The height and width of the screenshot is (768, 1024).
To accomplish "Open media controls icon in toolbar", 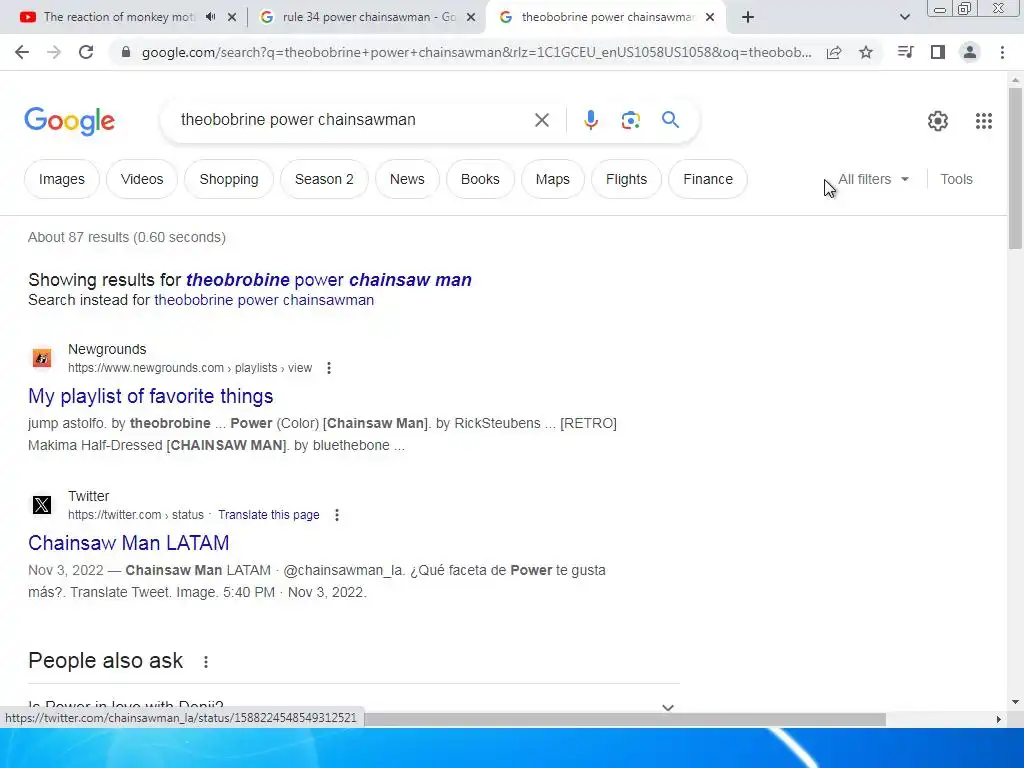I will coord(905,52).
